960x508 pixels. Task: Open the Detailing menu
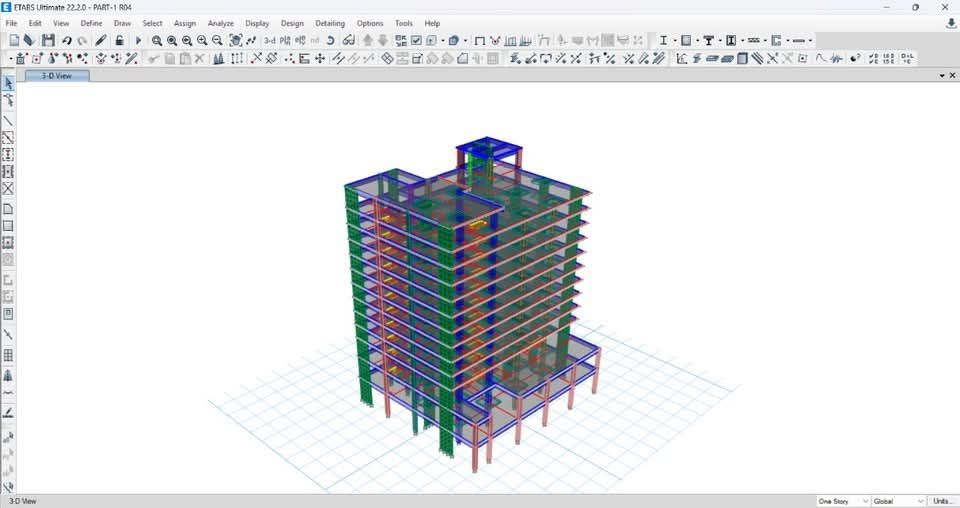pyautogui.click(x=330, y=23)
